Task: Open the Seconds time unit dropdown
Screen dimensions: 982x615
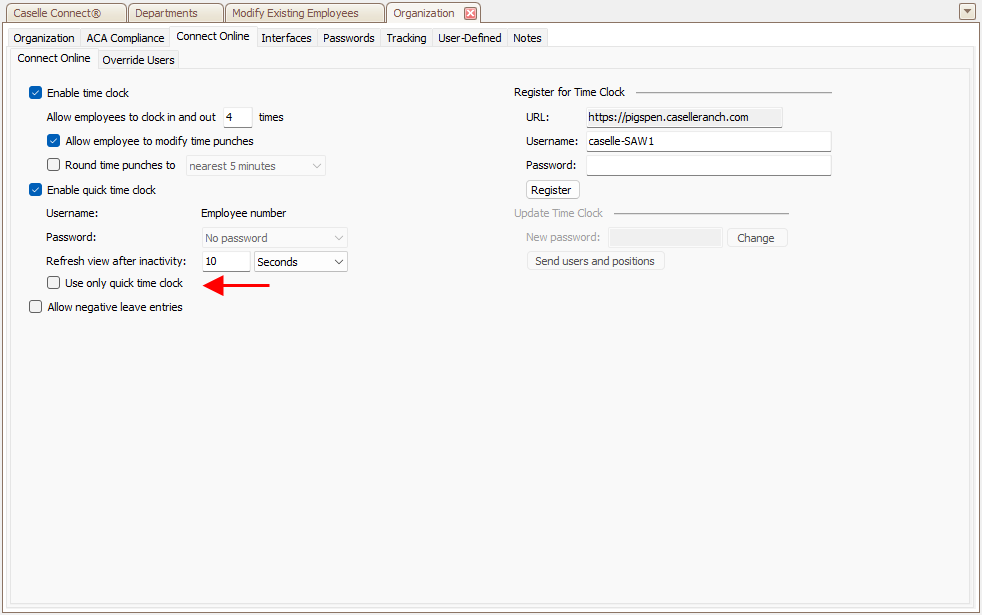Action: tap(301, 262)
